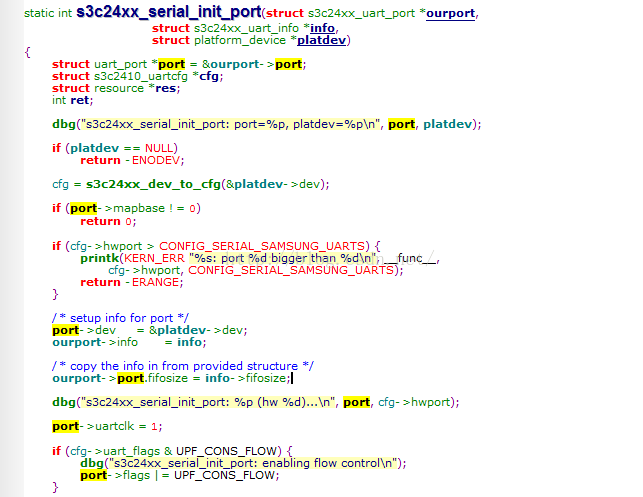Click the NULL keyword in platdev check

tap(159, 148)
